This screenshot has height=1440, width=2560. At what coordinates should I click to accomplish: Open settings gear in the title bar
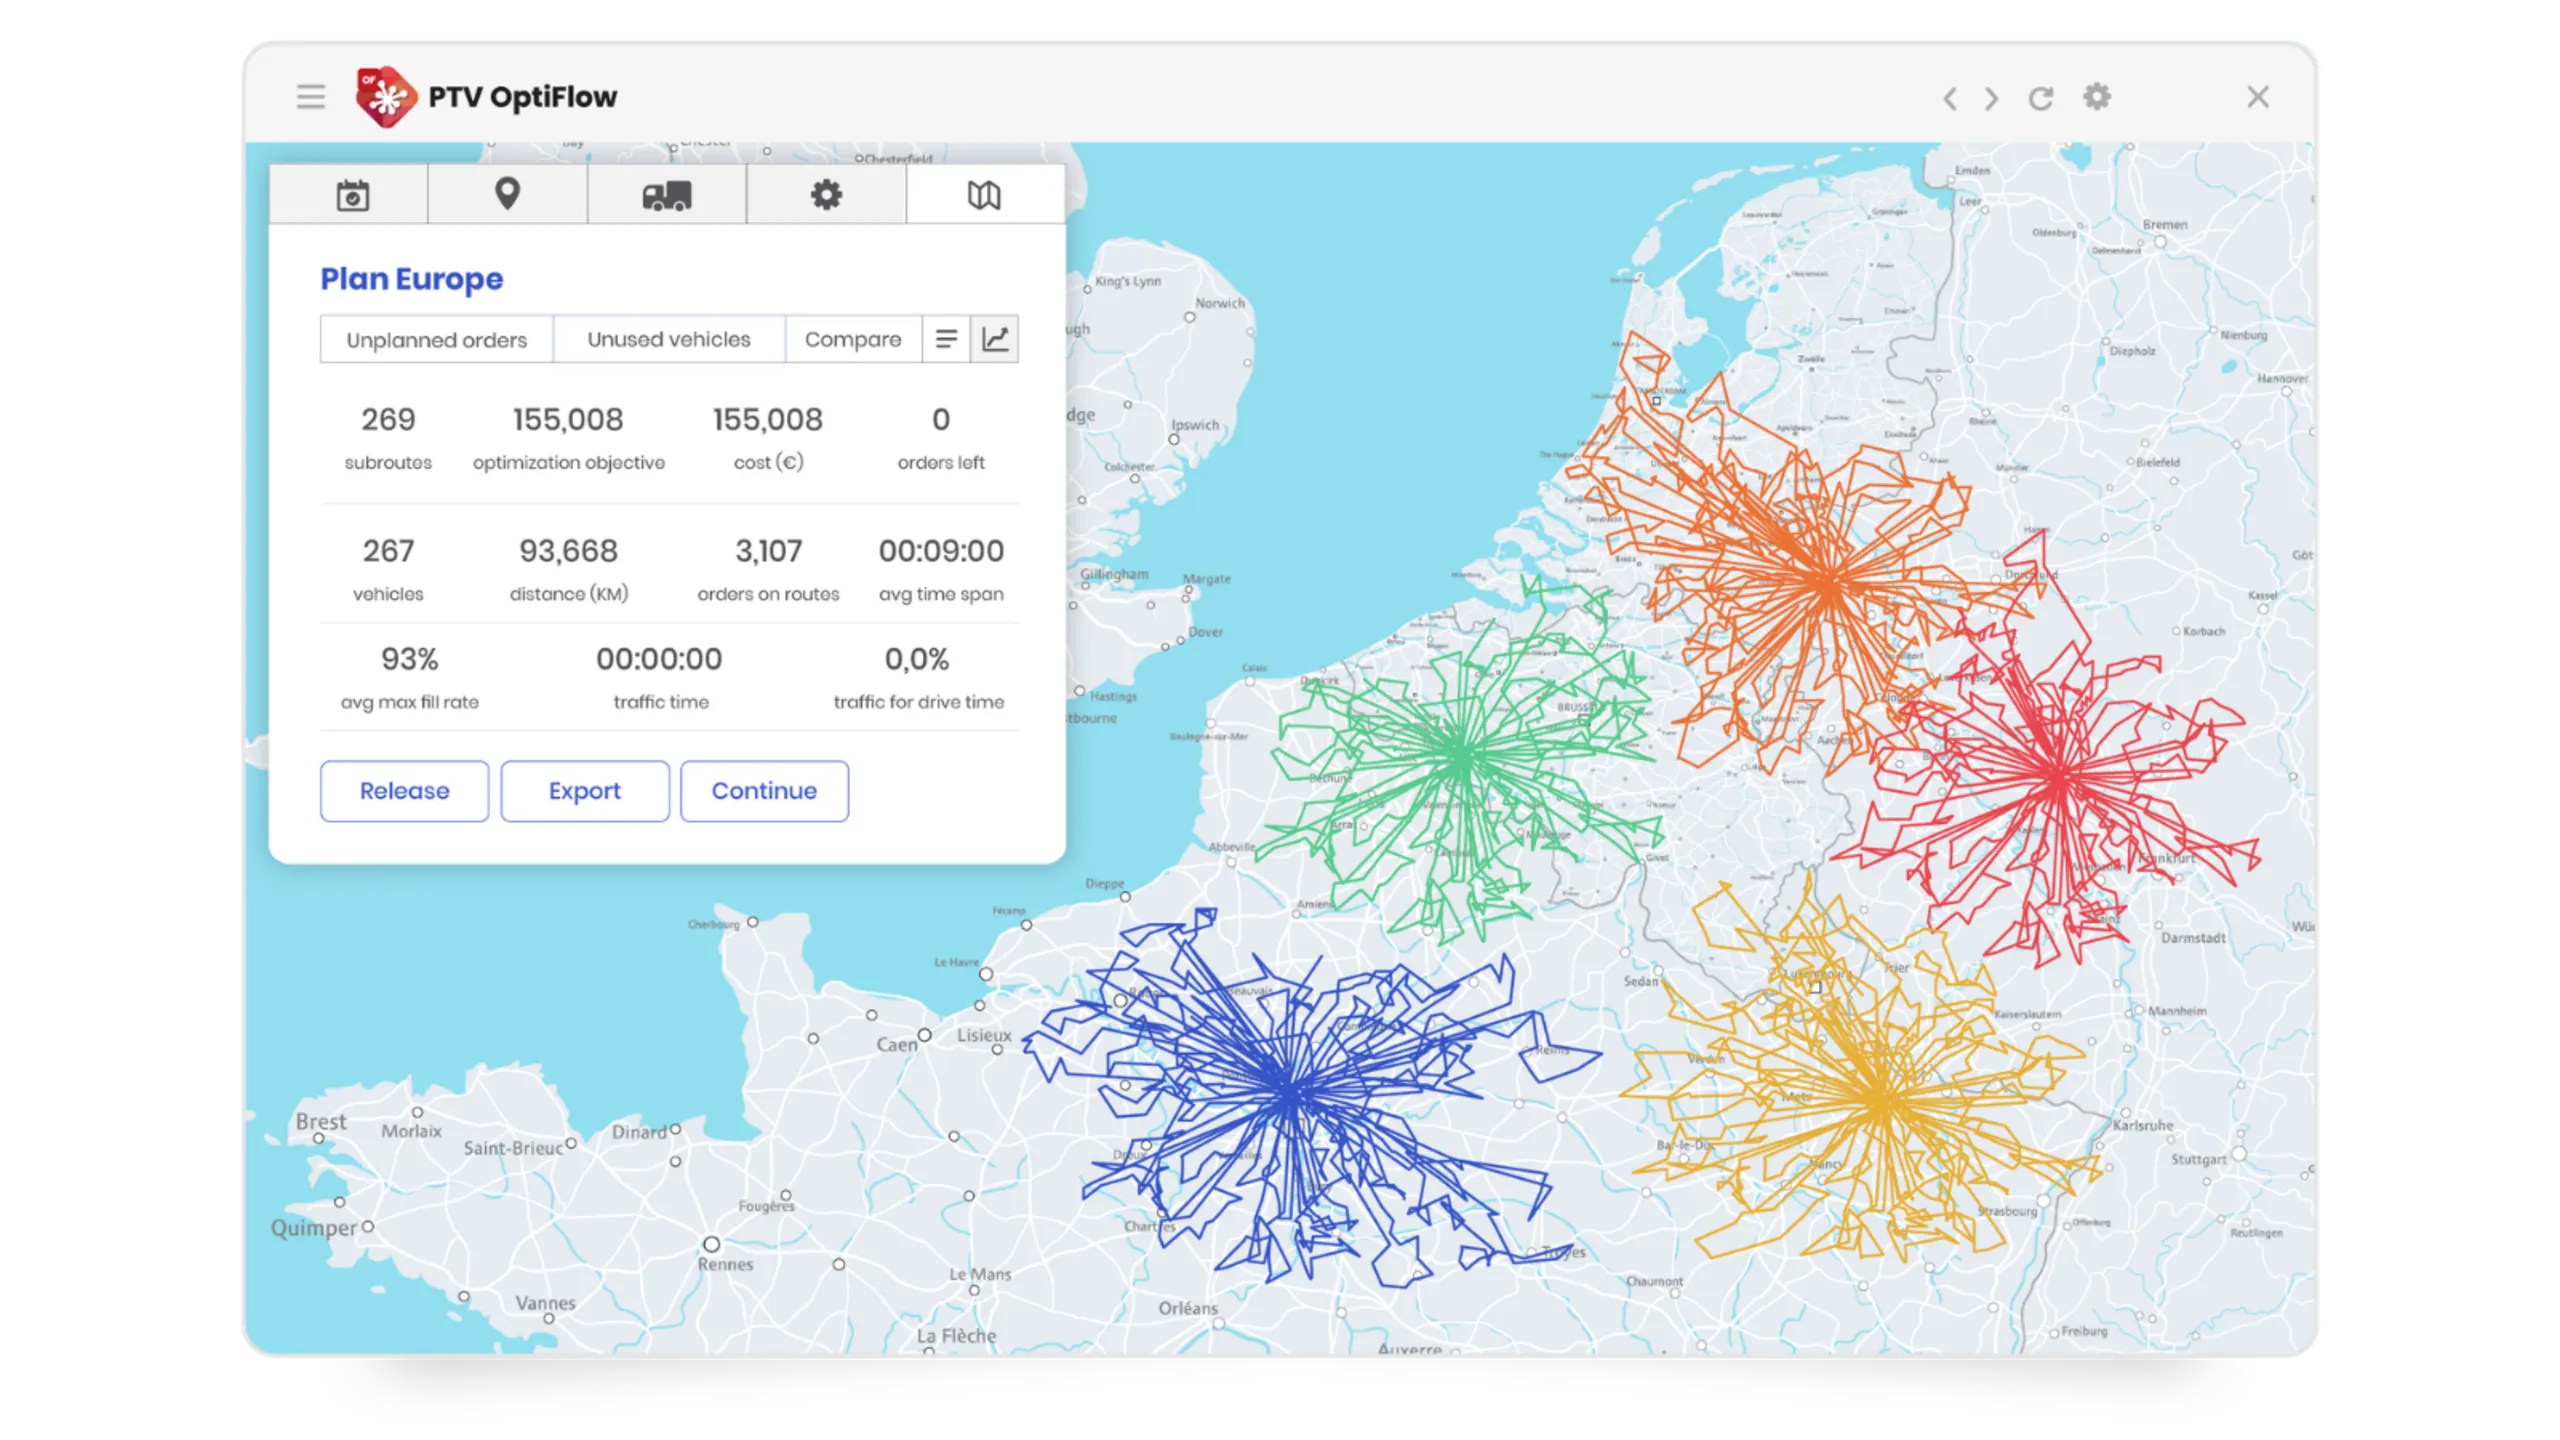coord(2097,97)
